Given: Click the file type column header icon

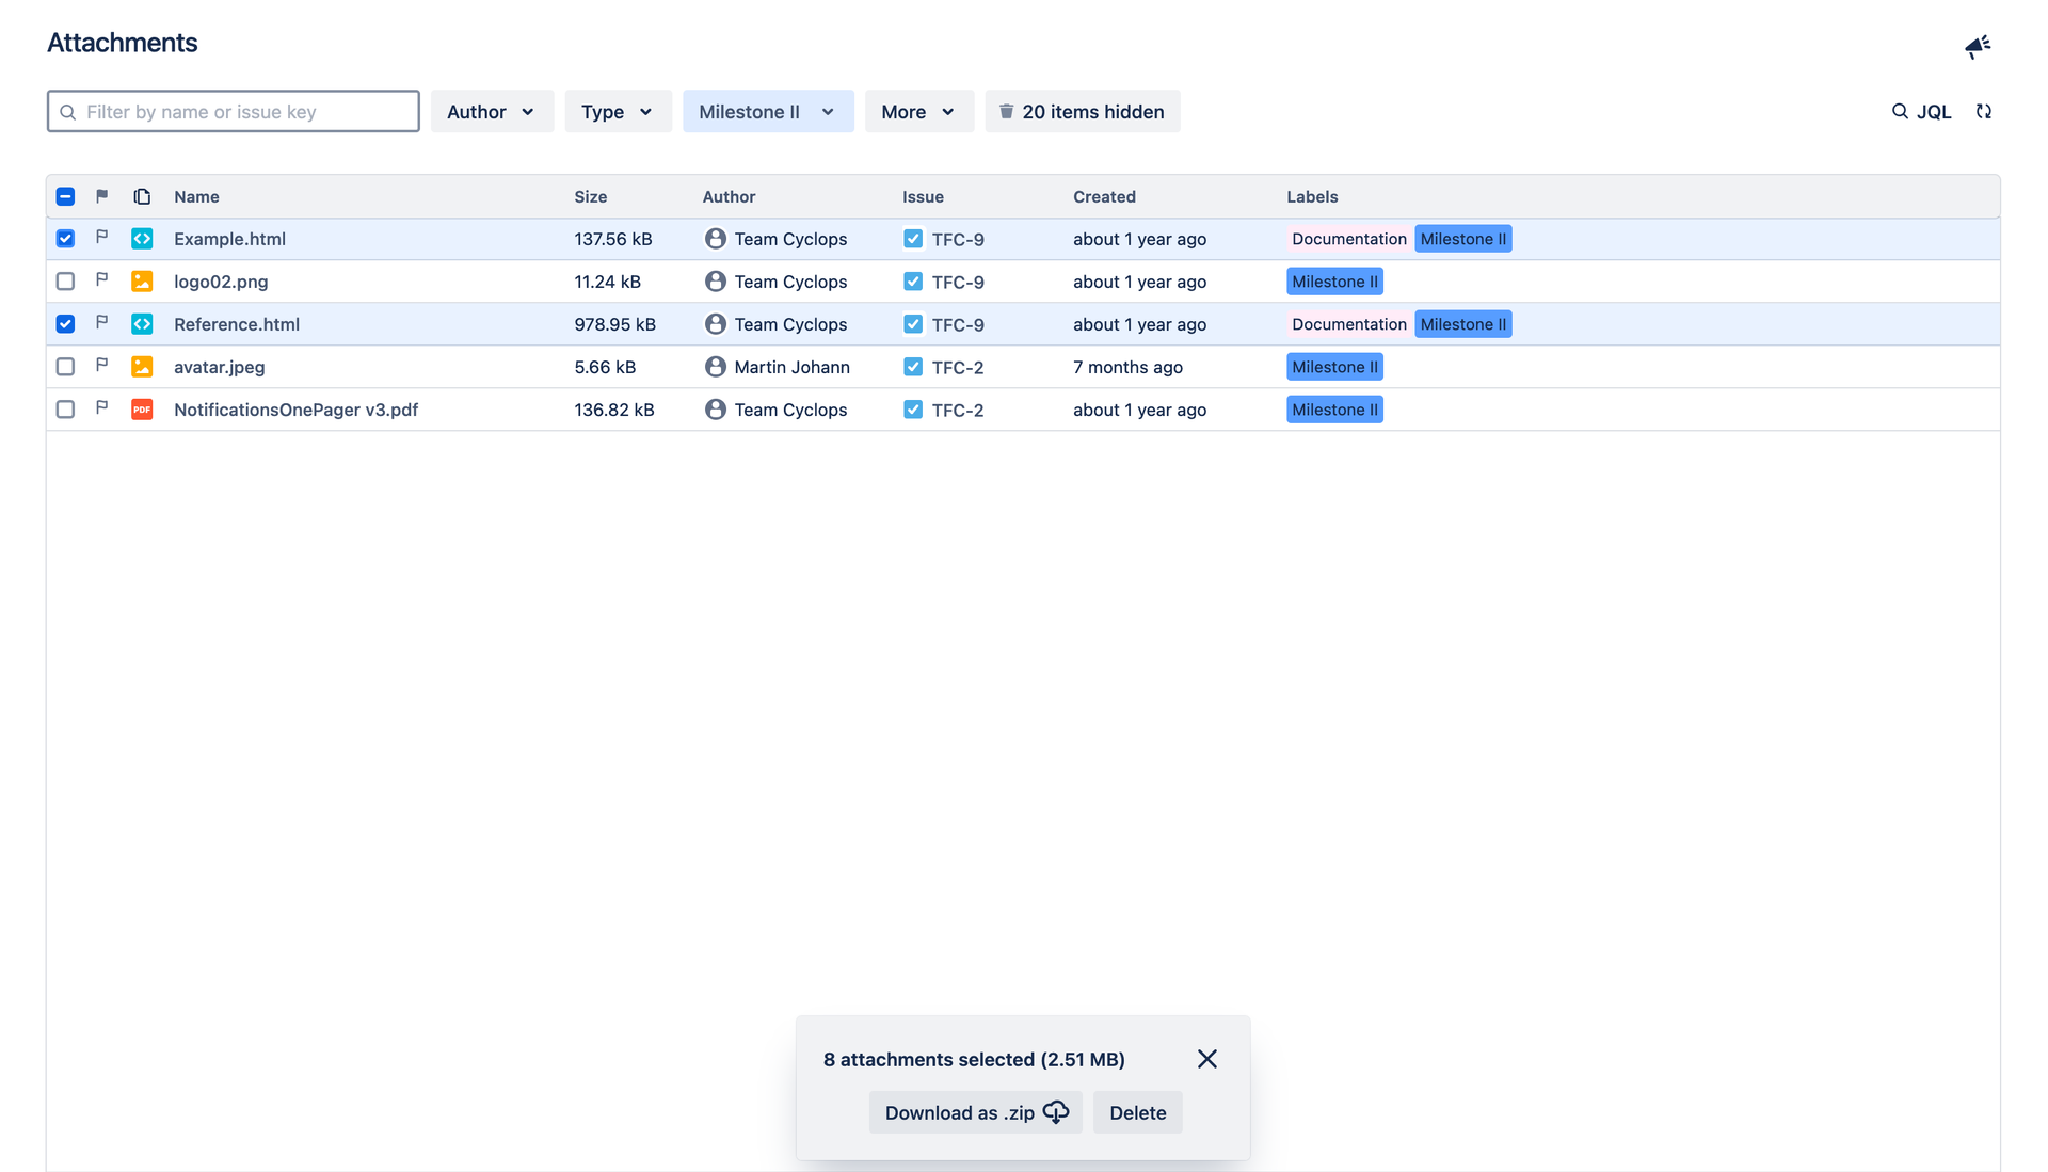Looking at the screenshot, I should click(142, 196).
